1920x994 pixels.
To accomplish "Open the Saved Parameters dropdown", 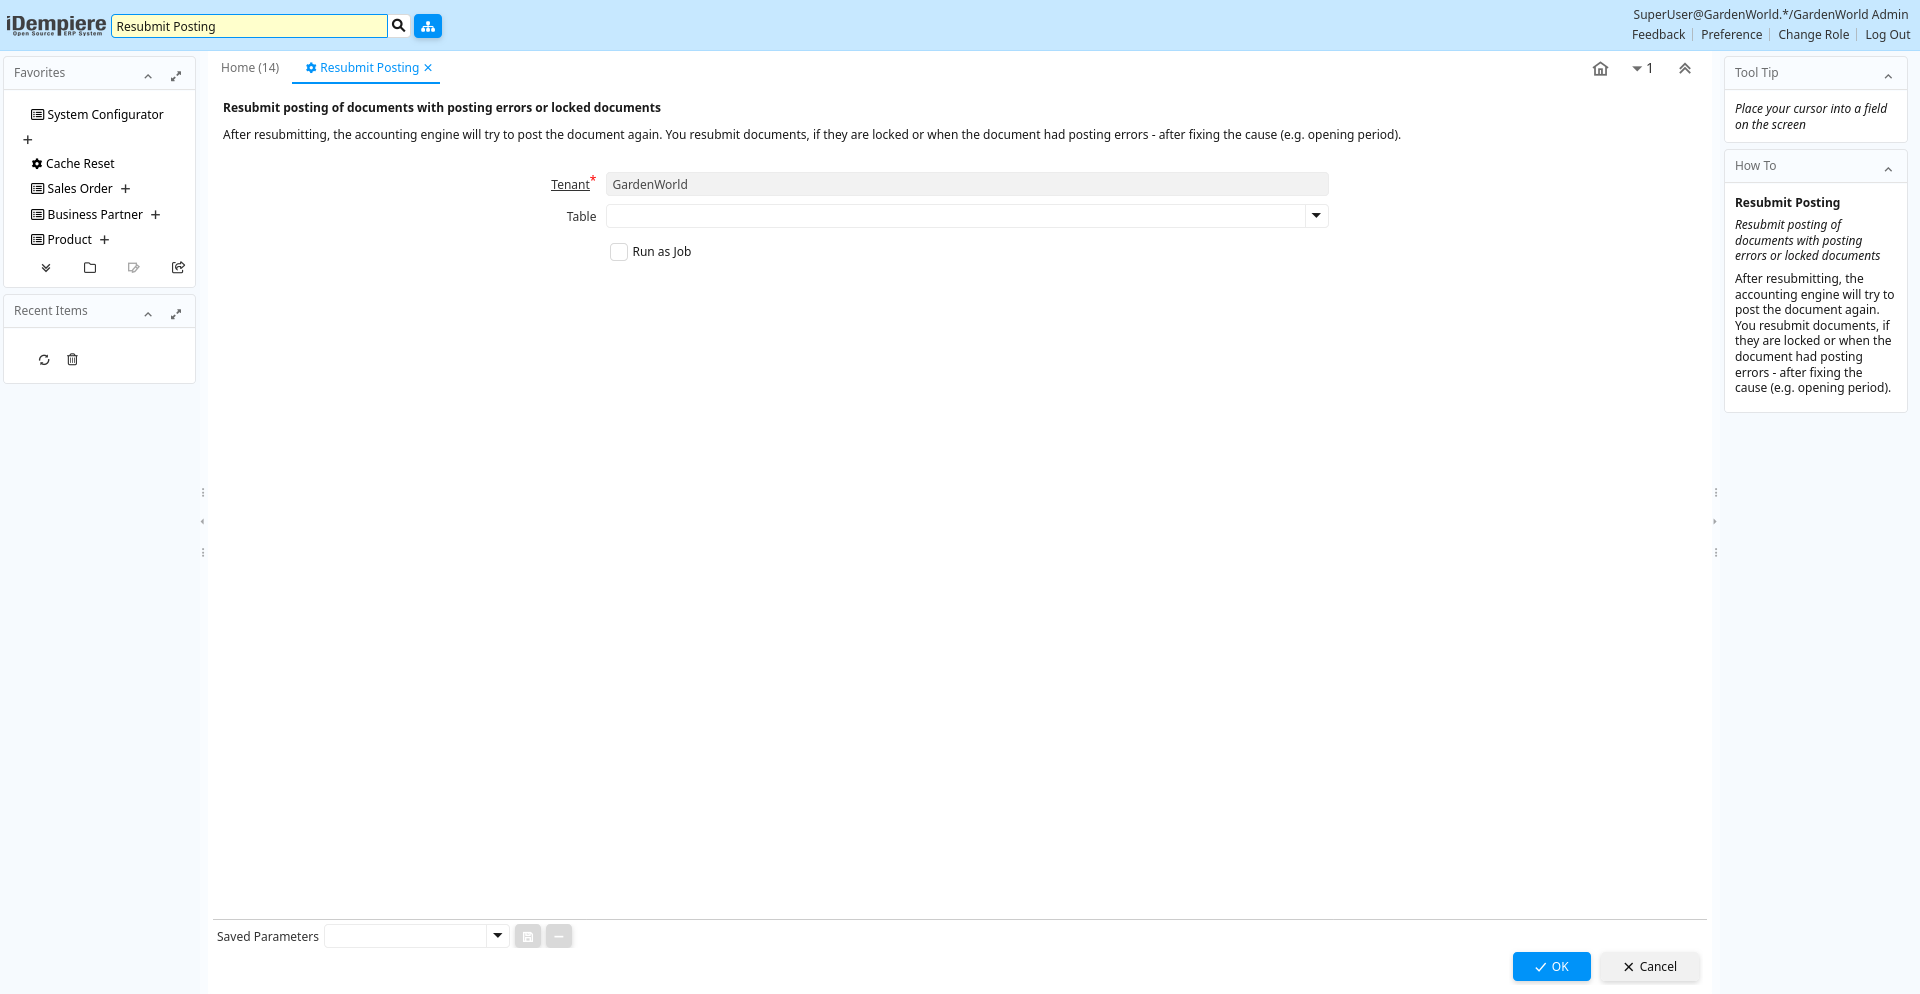I will pos(497,936).
